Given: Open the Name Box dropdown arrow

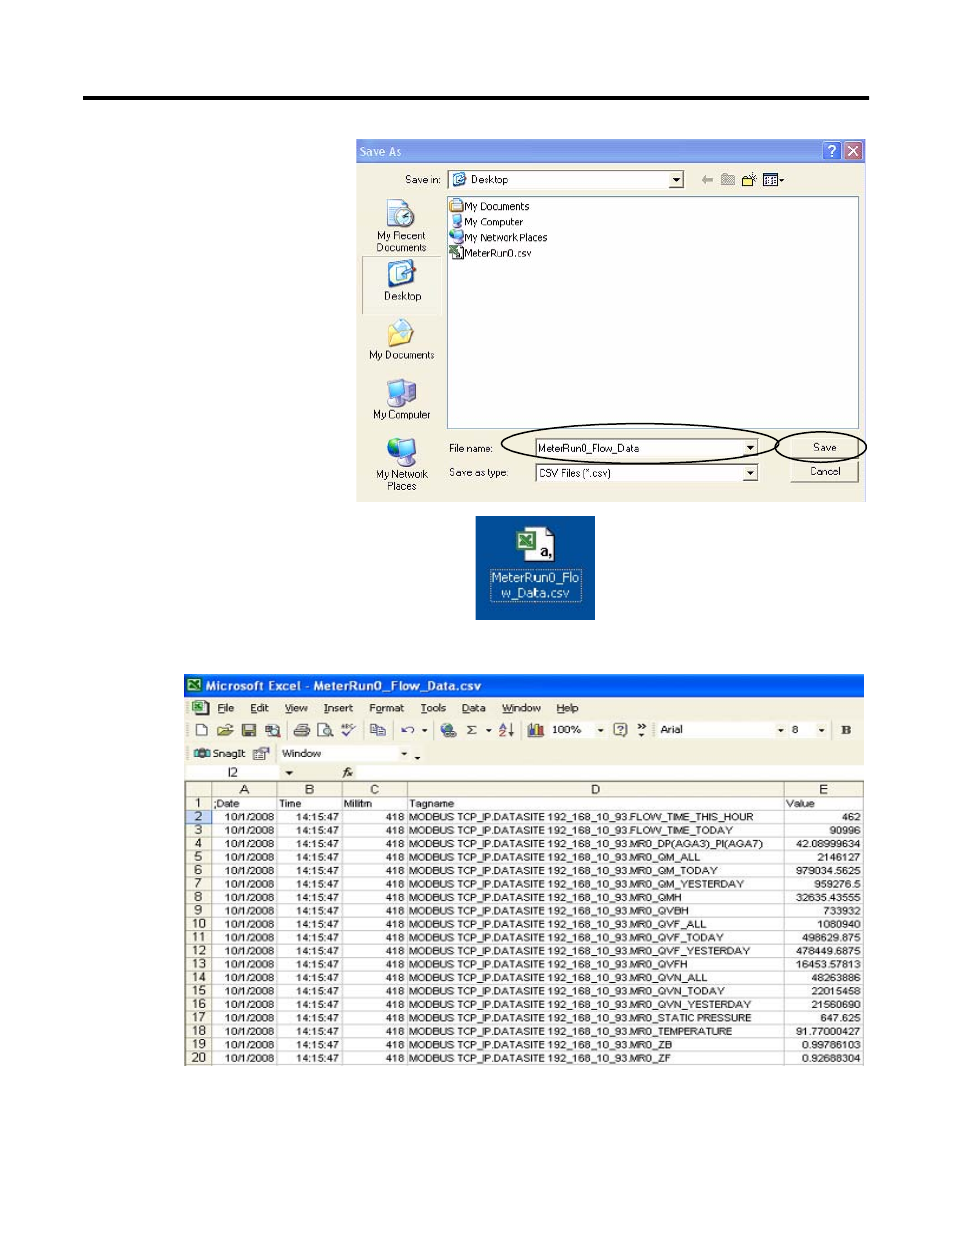Looking at the screenshot, I should click(x=289, y=773).
